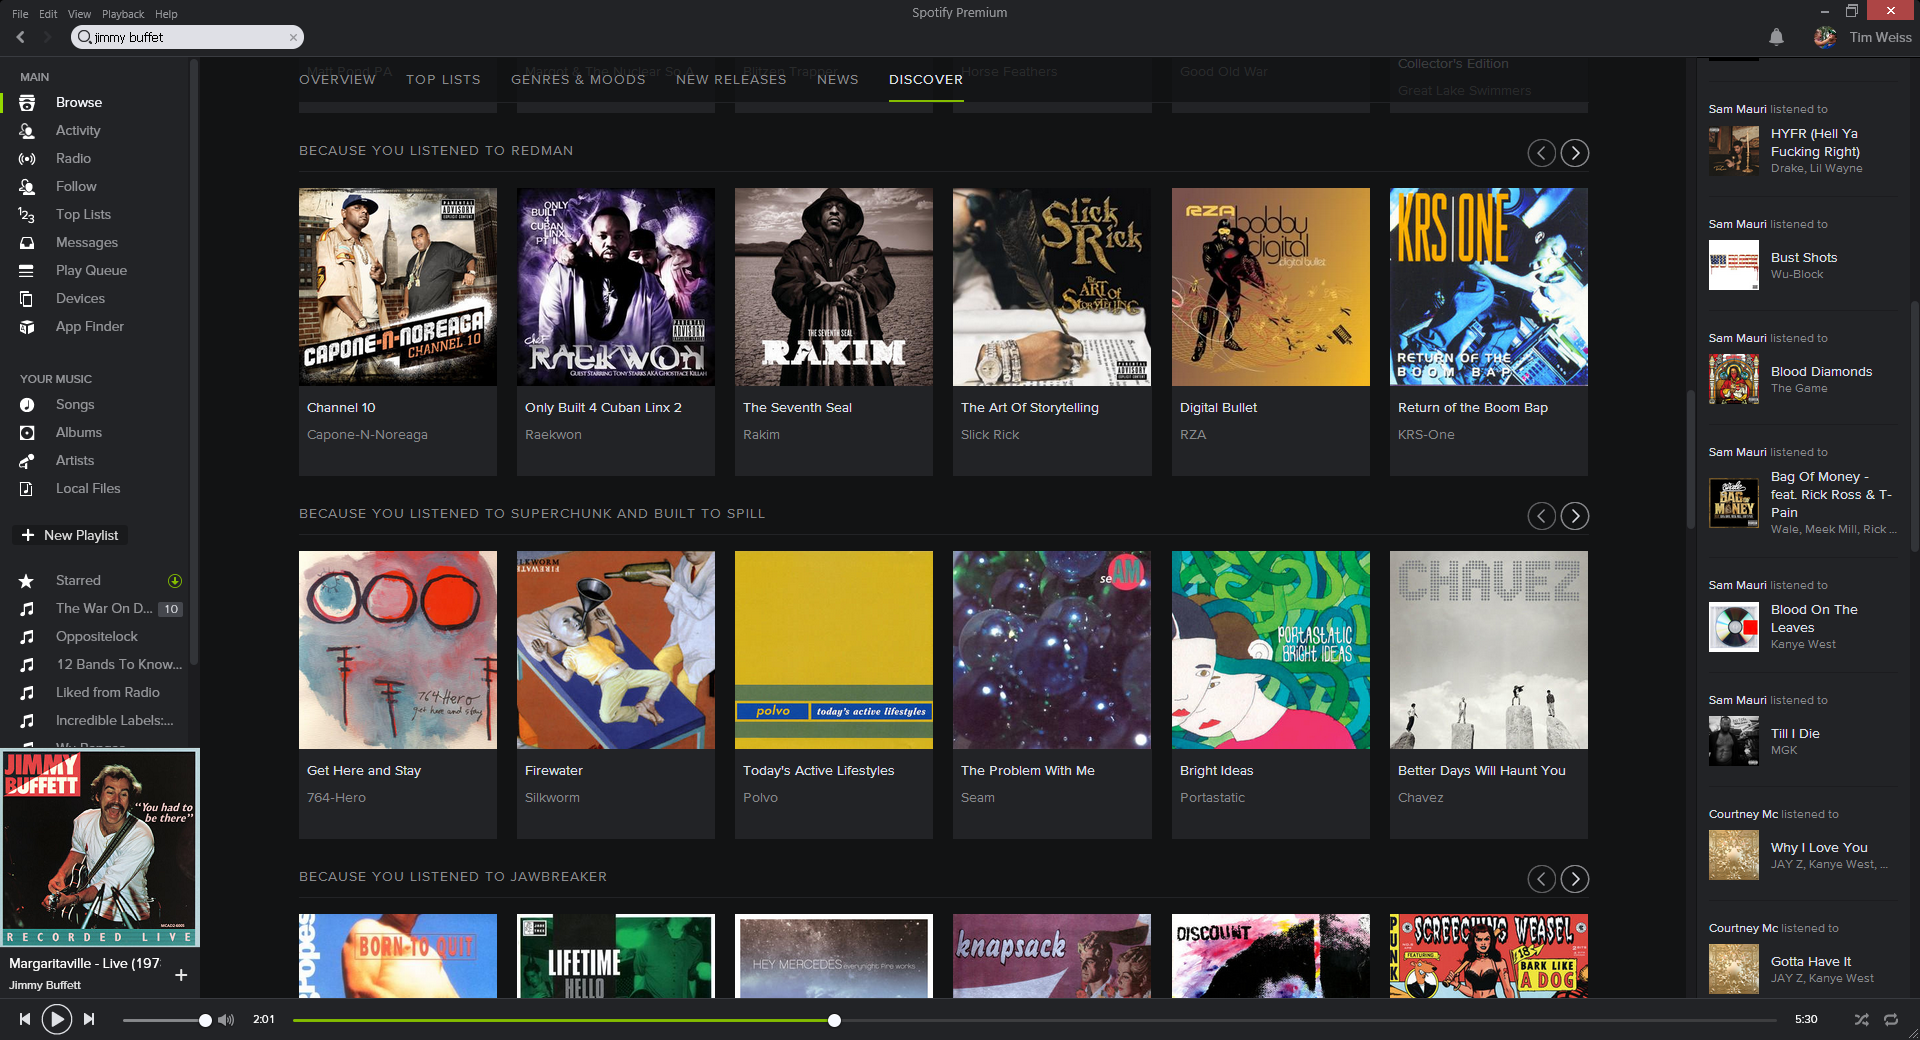Screen dimensions: 1920x1040
Task: Click the Top Lists sidebar icon
Action: coord(27,215)
